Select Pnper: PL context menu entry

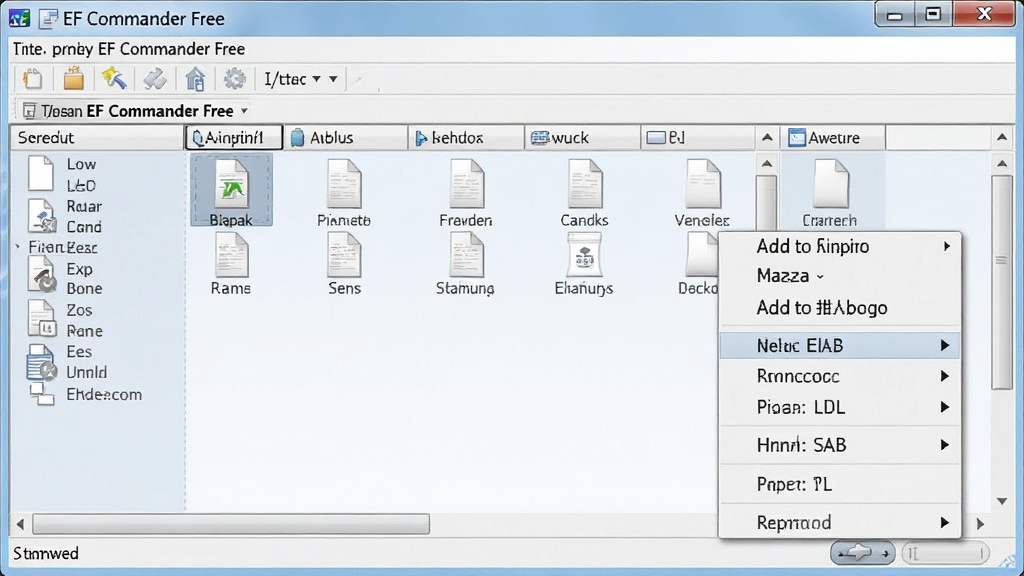click(840, 485)
